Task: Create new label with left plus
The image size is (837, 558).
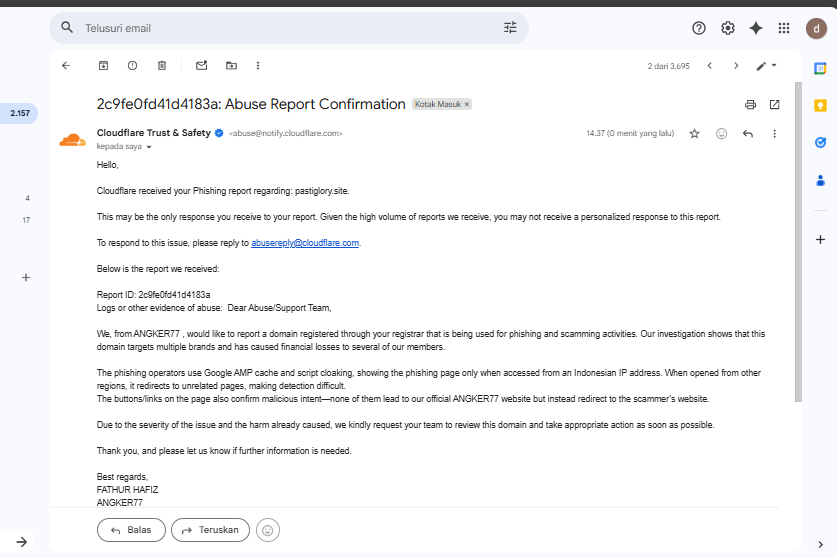Action: [26, 277]
